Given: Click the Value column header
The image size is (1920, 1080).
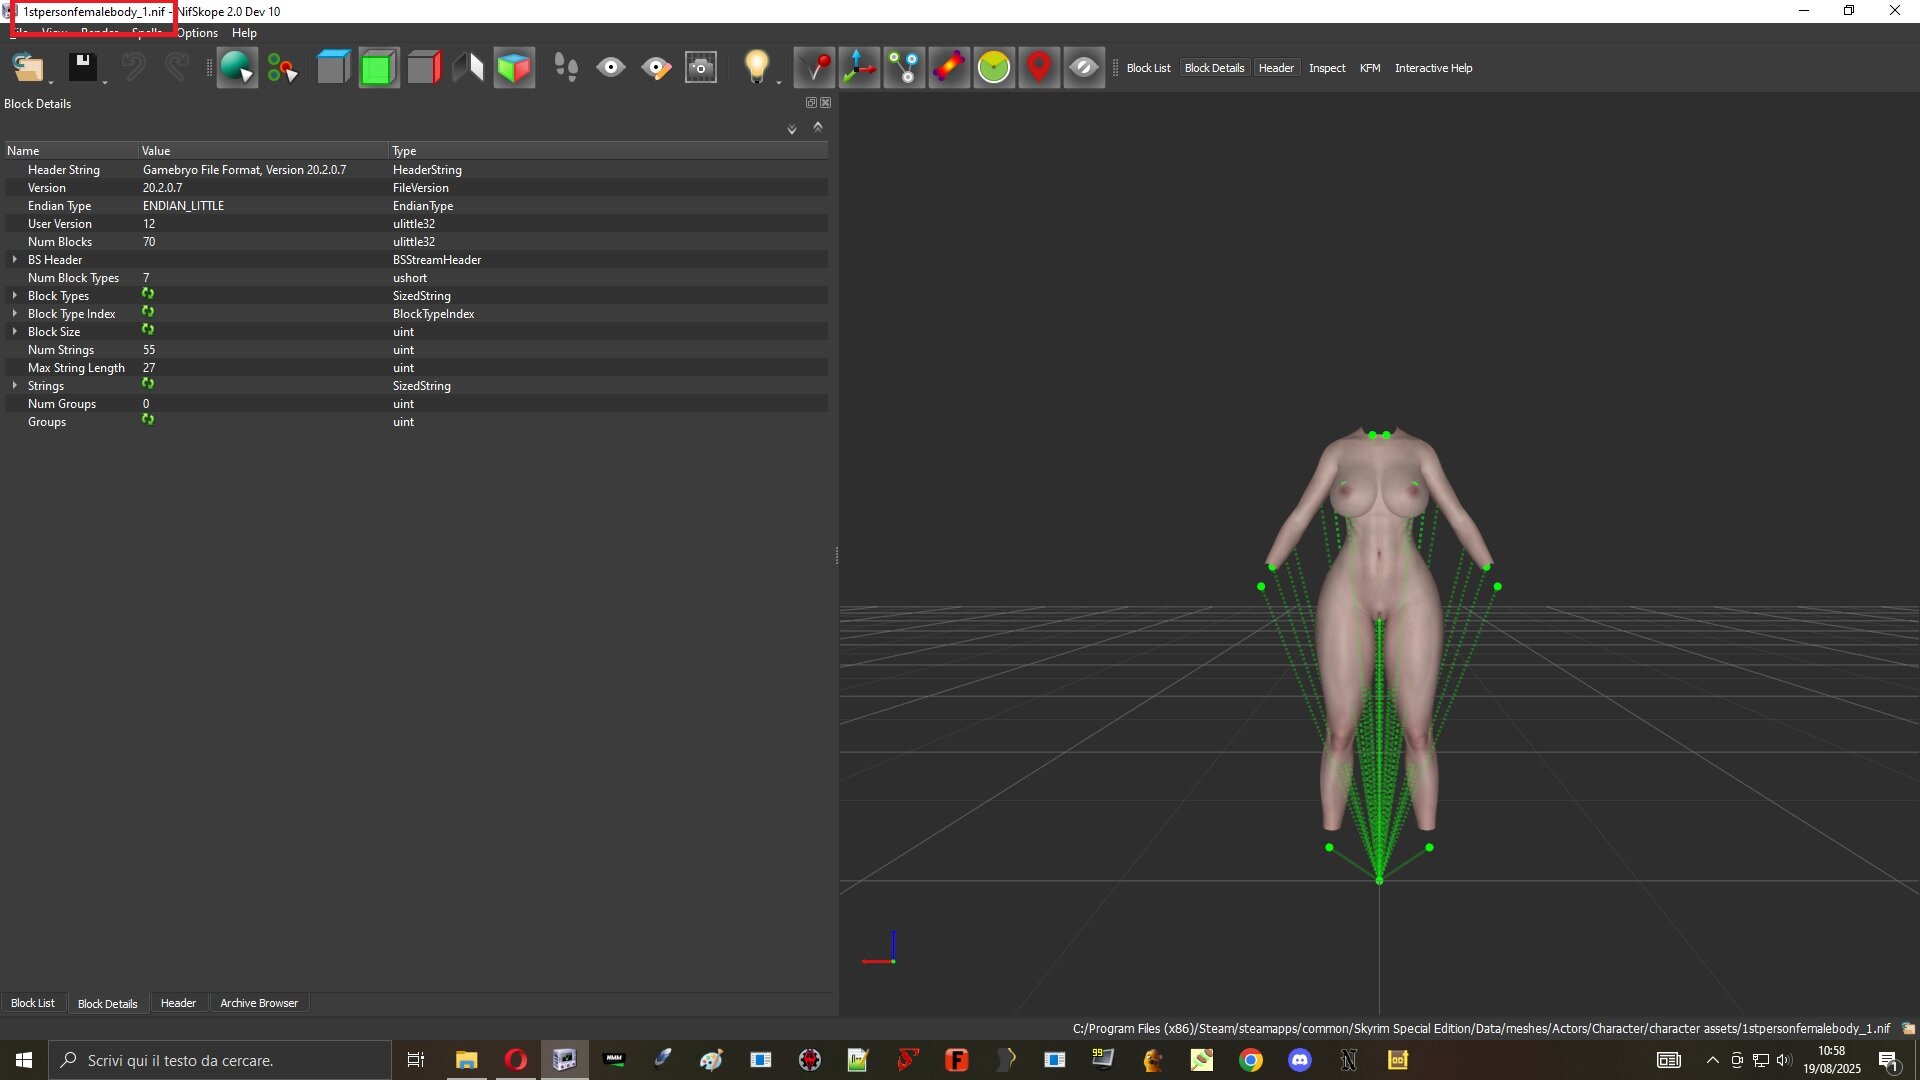Looking at the screenshot, I should click(263, 151).
